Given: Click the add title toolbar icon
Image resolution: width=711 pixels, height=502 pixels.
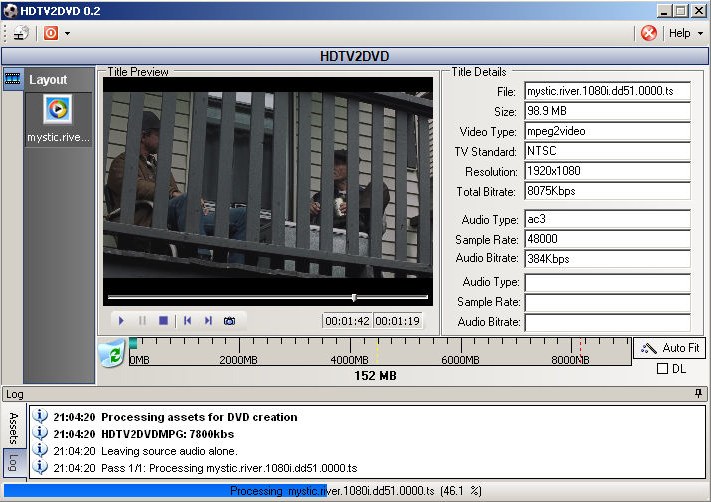Looking at the screenshot, I should coord(20,33).
